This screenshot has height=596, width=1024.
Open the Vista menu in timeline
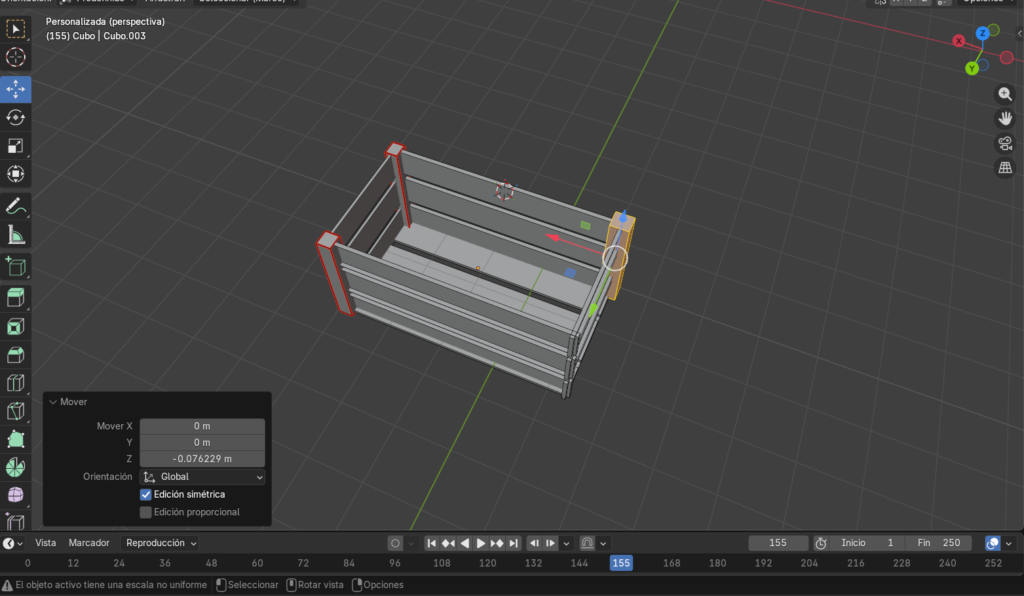(x=46, y=543)
